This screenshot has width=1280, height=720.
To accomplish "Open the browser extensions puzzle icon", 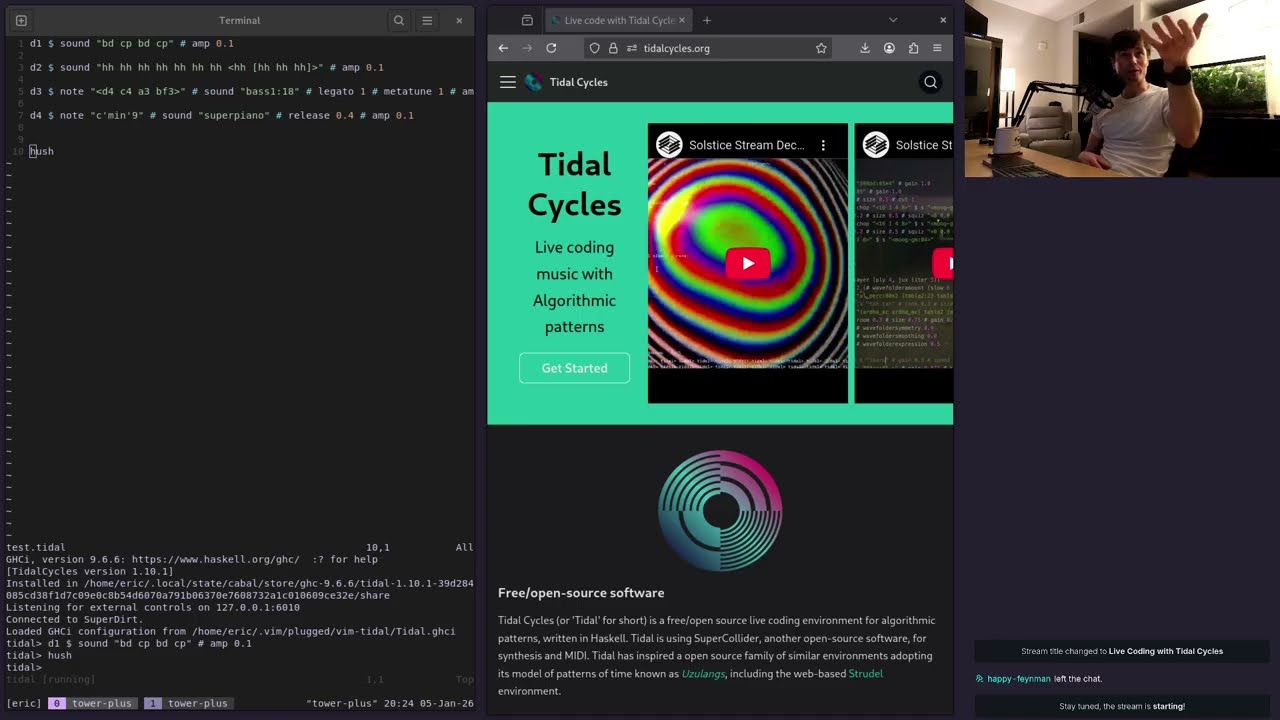I will point(913,48).
